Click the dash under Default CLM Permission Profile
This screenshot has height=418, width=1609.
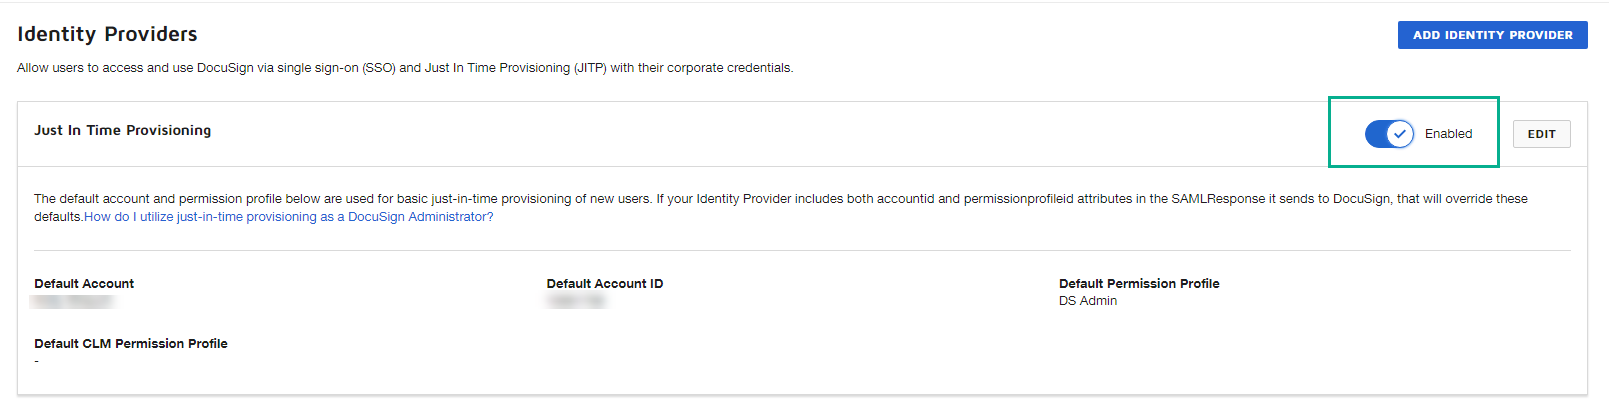(x=37, y=361)
